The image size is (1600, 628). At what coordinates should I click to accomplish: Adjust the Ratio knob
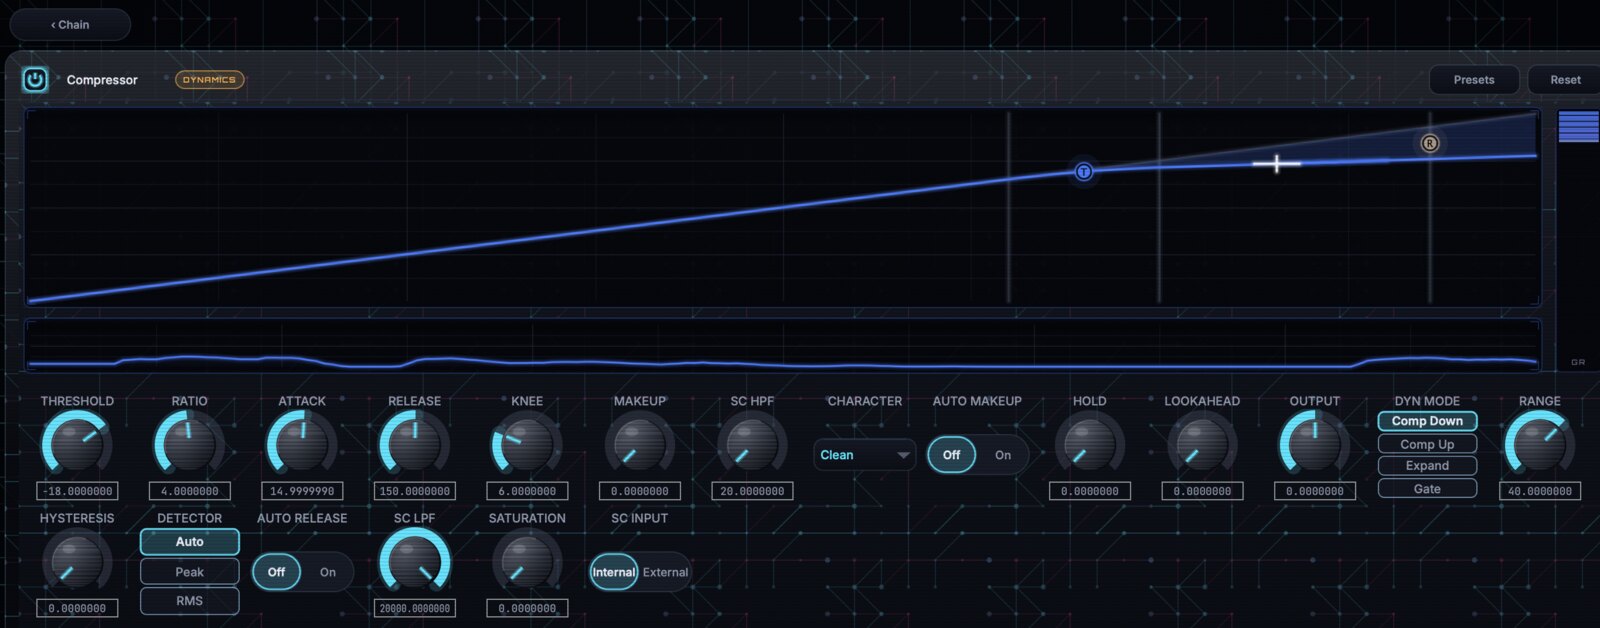(x=189, y=444)
